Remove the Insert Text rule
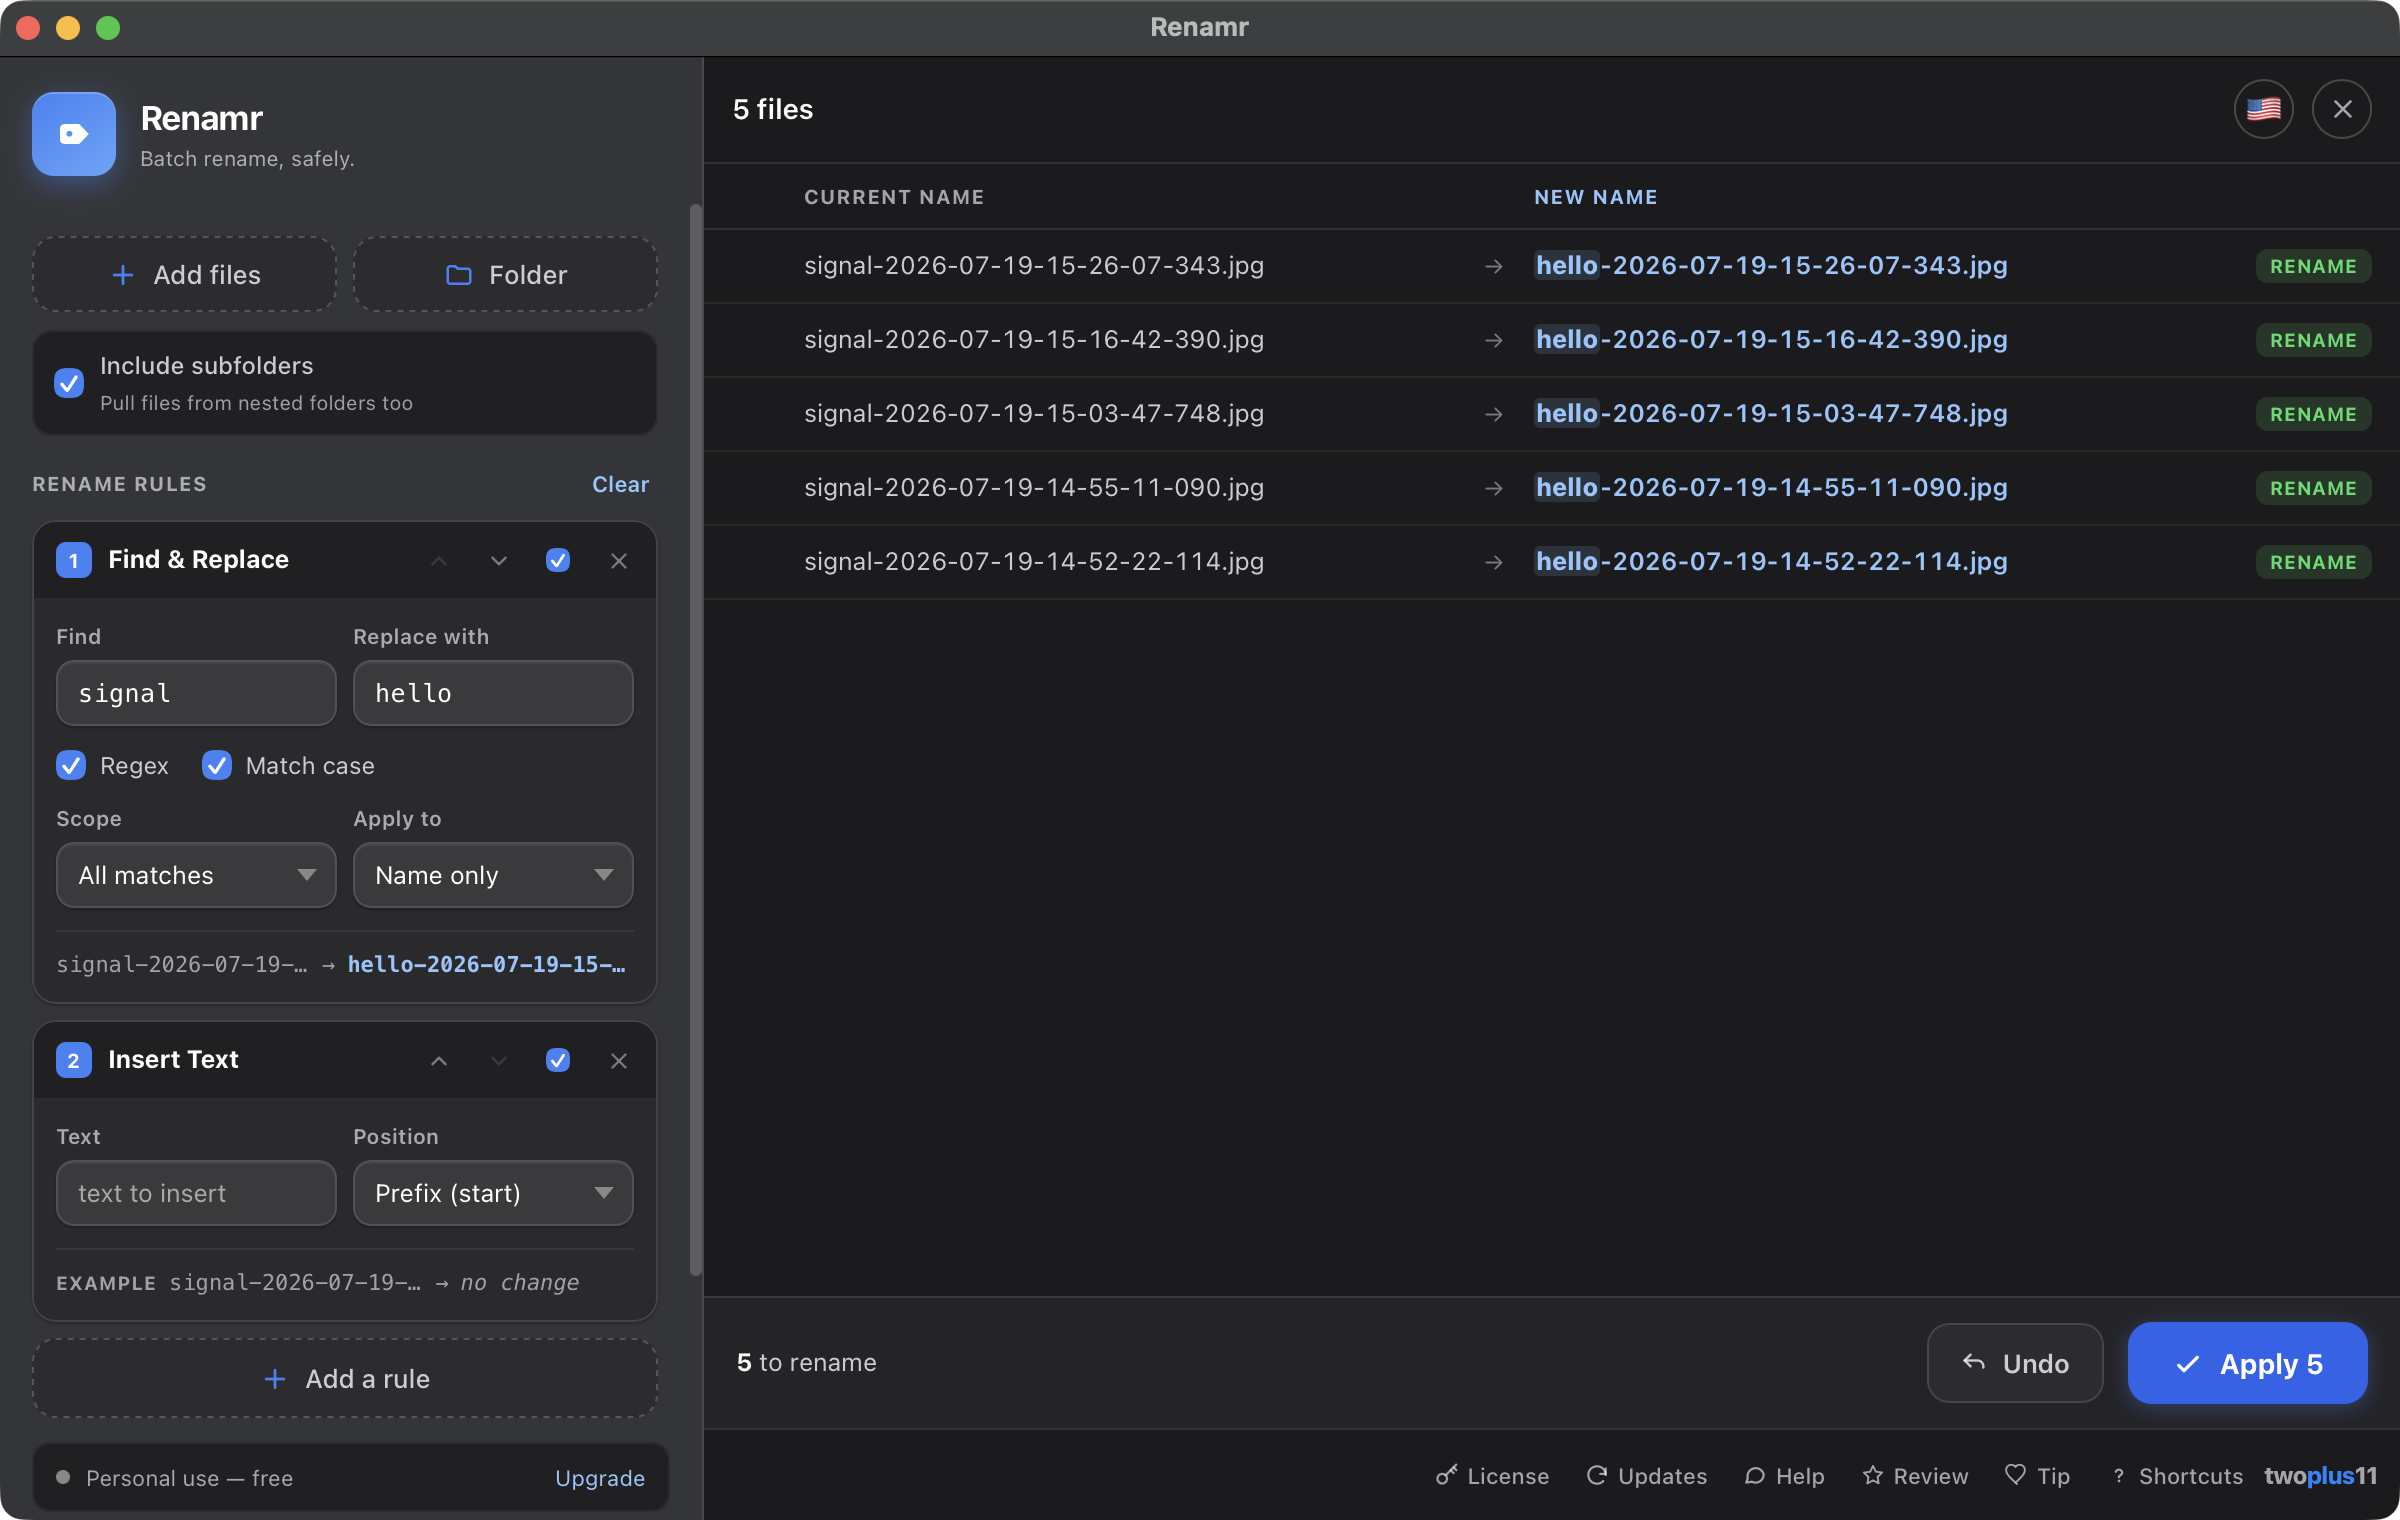 coord(619,1061)
